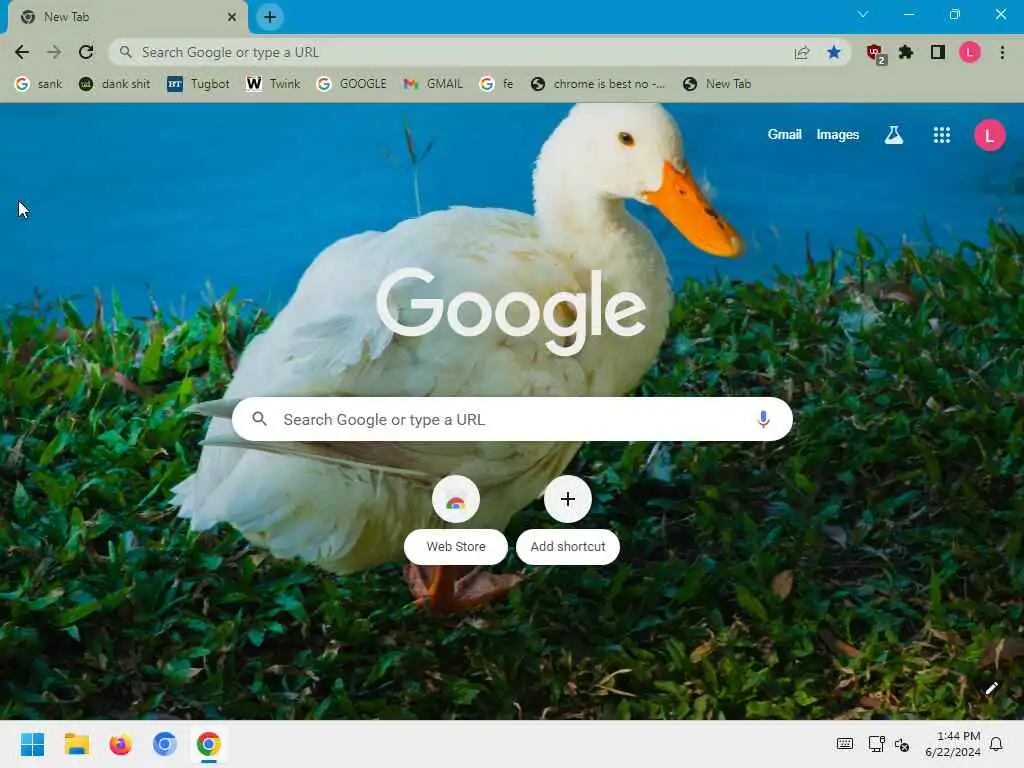The height and width of the screenshot is (768, 1024).
Task: Click the Web Store label
Action: pyautogui.click(x=456, y=547)
